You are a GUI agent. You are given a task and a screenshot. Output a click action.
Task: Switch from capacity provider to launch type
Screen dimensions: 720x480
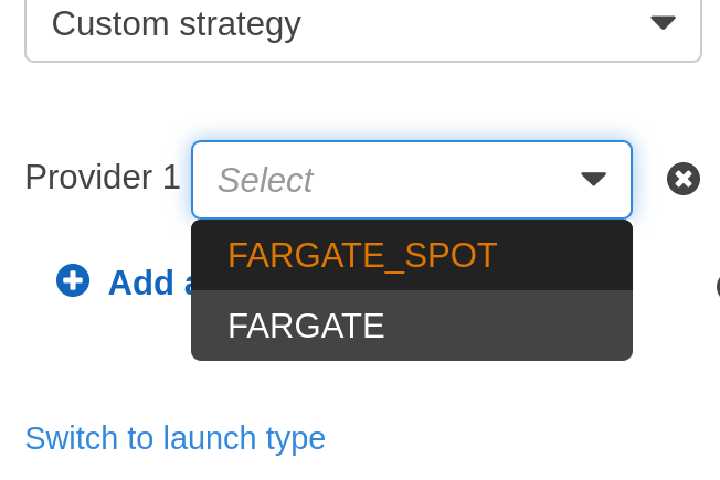[175, 438]
